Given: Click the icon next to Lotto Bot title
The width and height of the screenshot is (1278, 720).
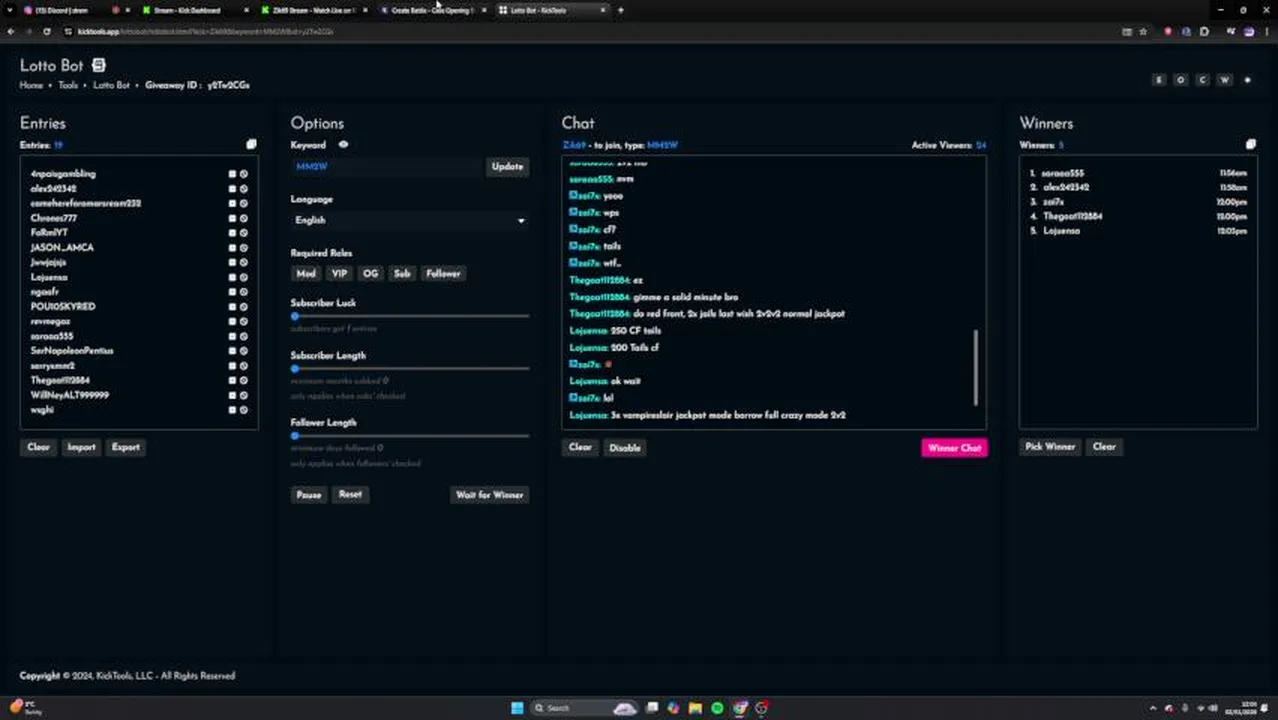Looking at the screenshot, I should click(98, 65).
